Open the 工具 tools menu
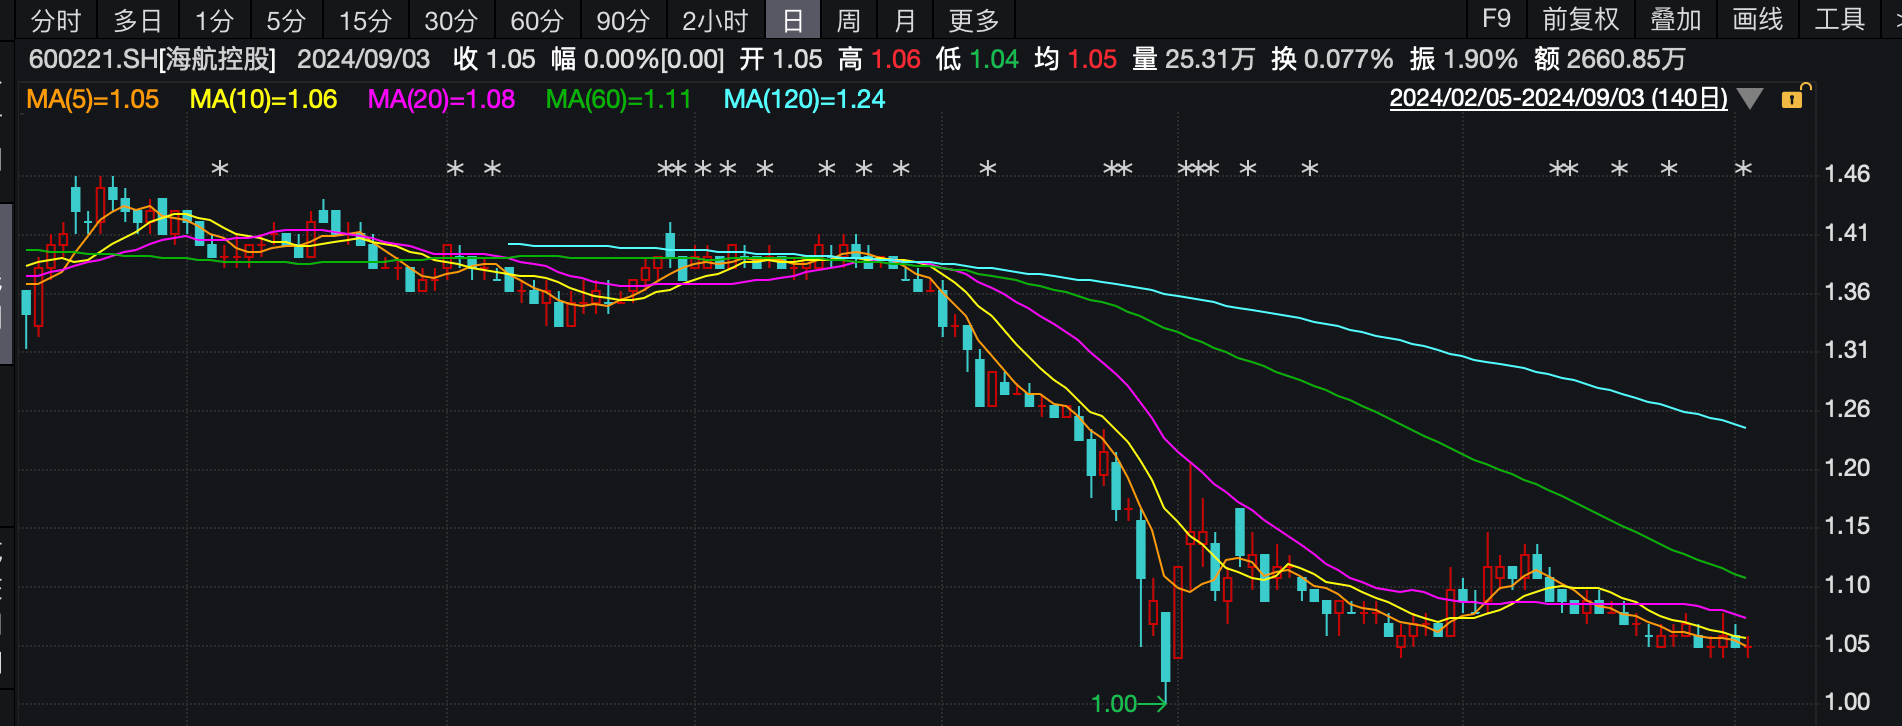 point(1840,19)
